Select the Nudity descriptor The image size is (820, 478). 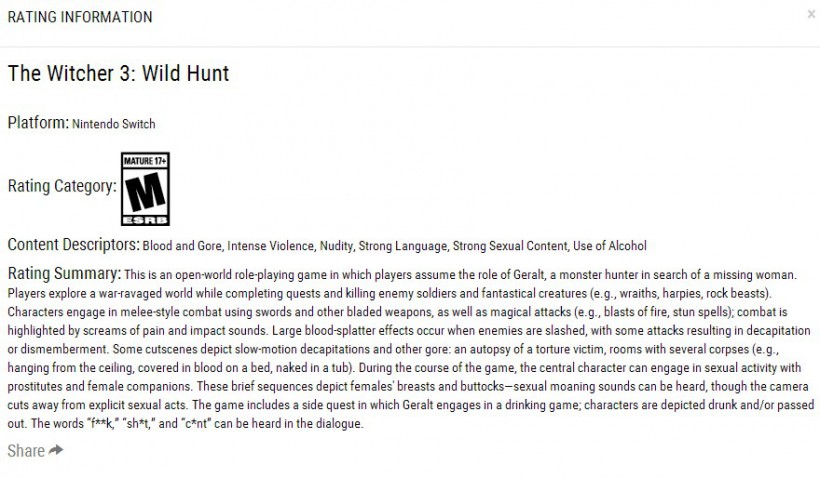point(336,246)
